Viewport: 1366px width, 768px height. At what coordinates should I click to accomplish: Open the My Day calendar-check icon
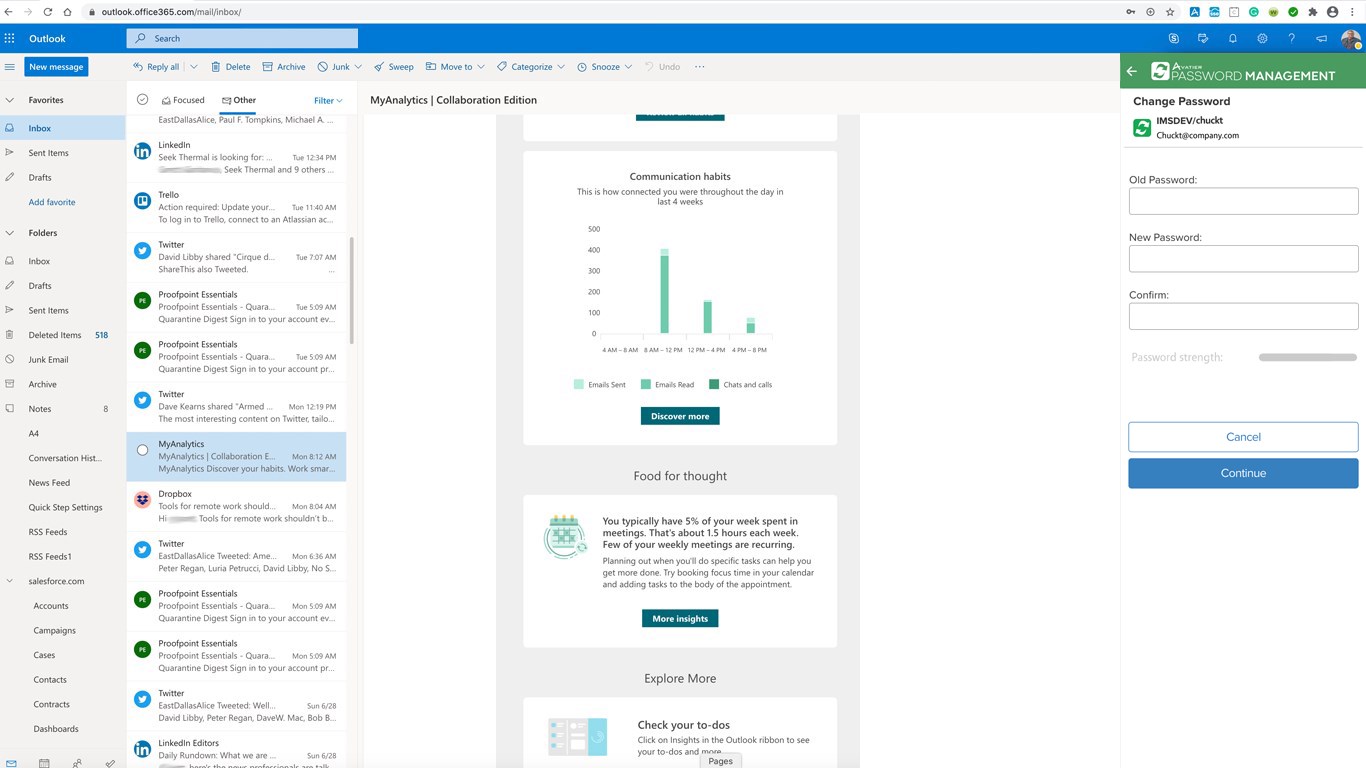pos(1203,38)
